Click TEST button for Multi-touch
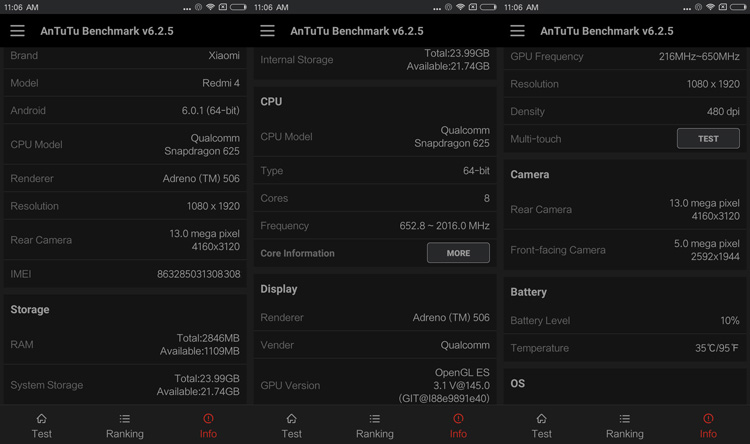Image resolution: width=750 pixels, height=444 pixels. coord(708,139)
